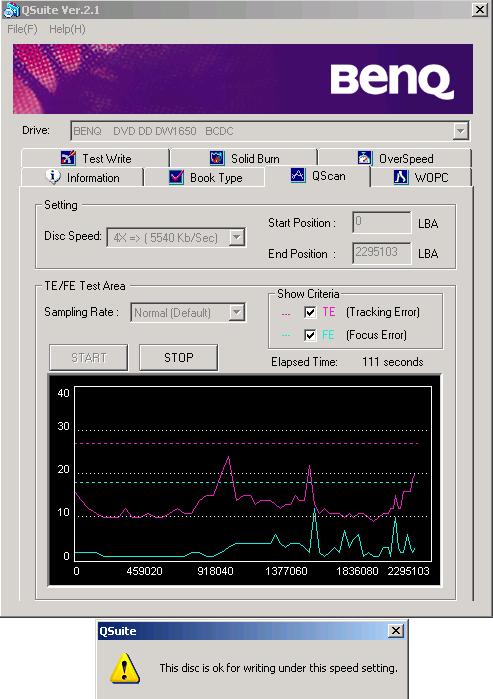Click the QSuite title bar app icon
This screenshot has width=493, height=699.
pos(11,10)
